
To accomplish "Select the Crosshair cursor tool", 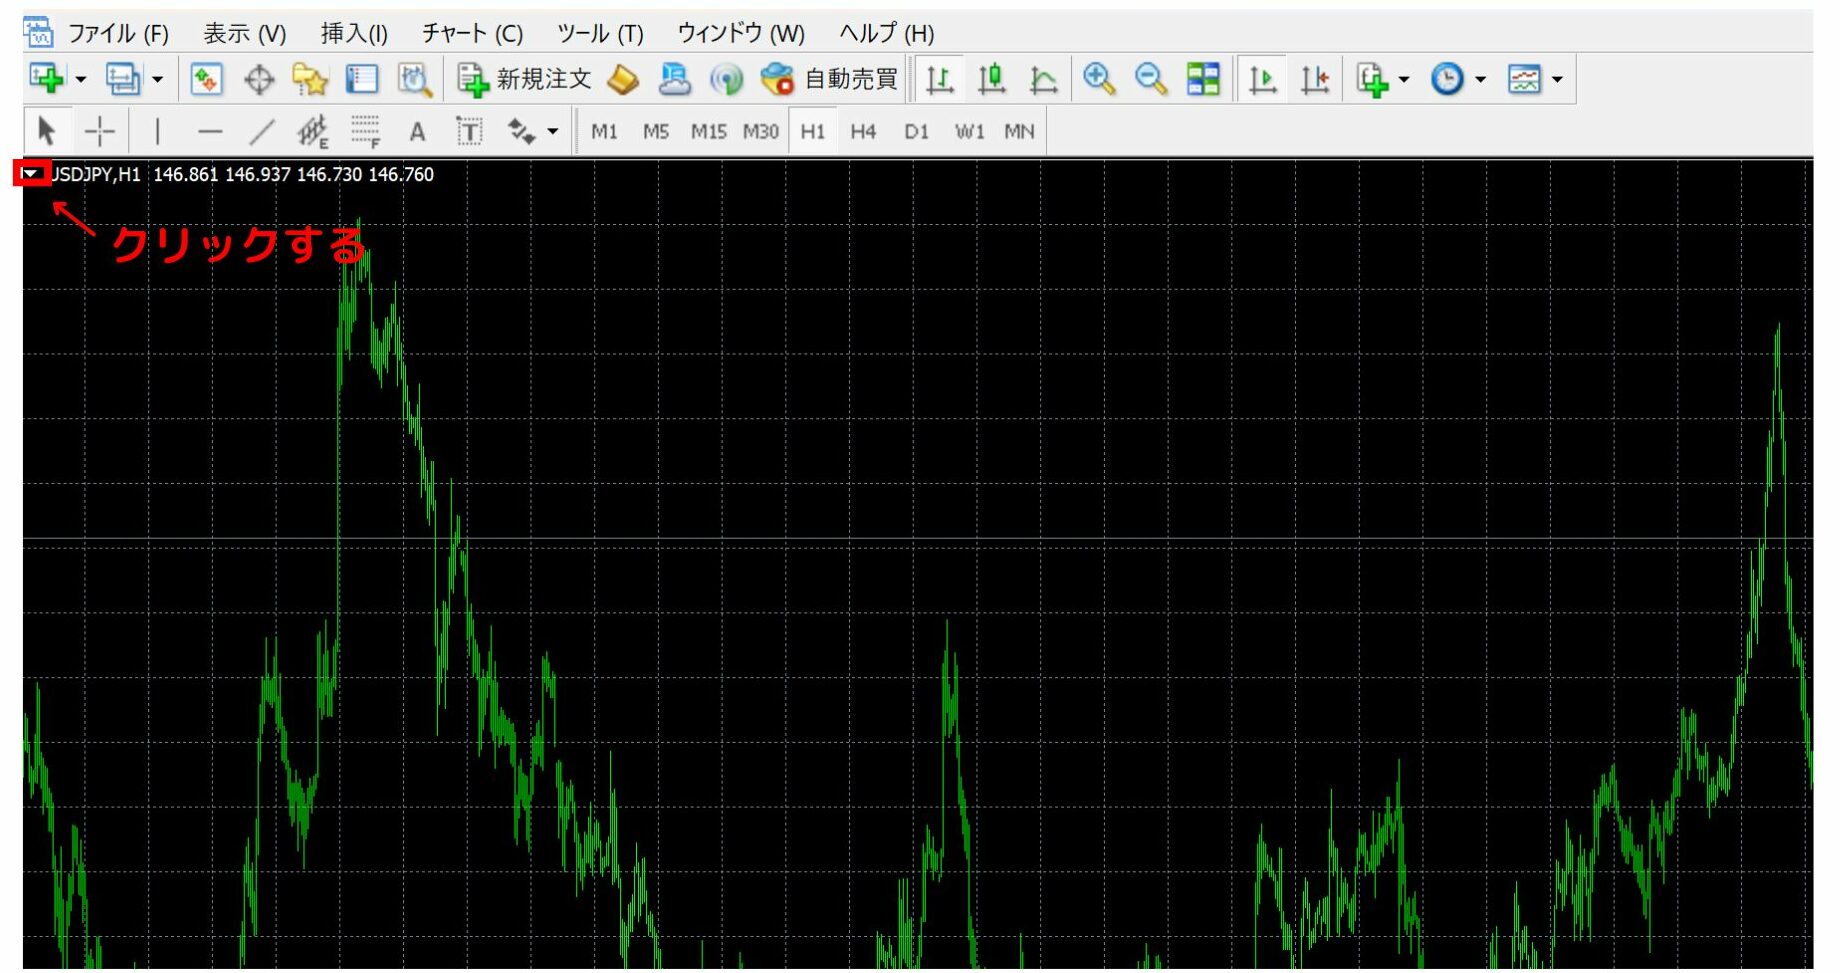I will pos(100,131).
